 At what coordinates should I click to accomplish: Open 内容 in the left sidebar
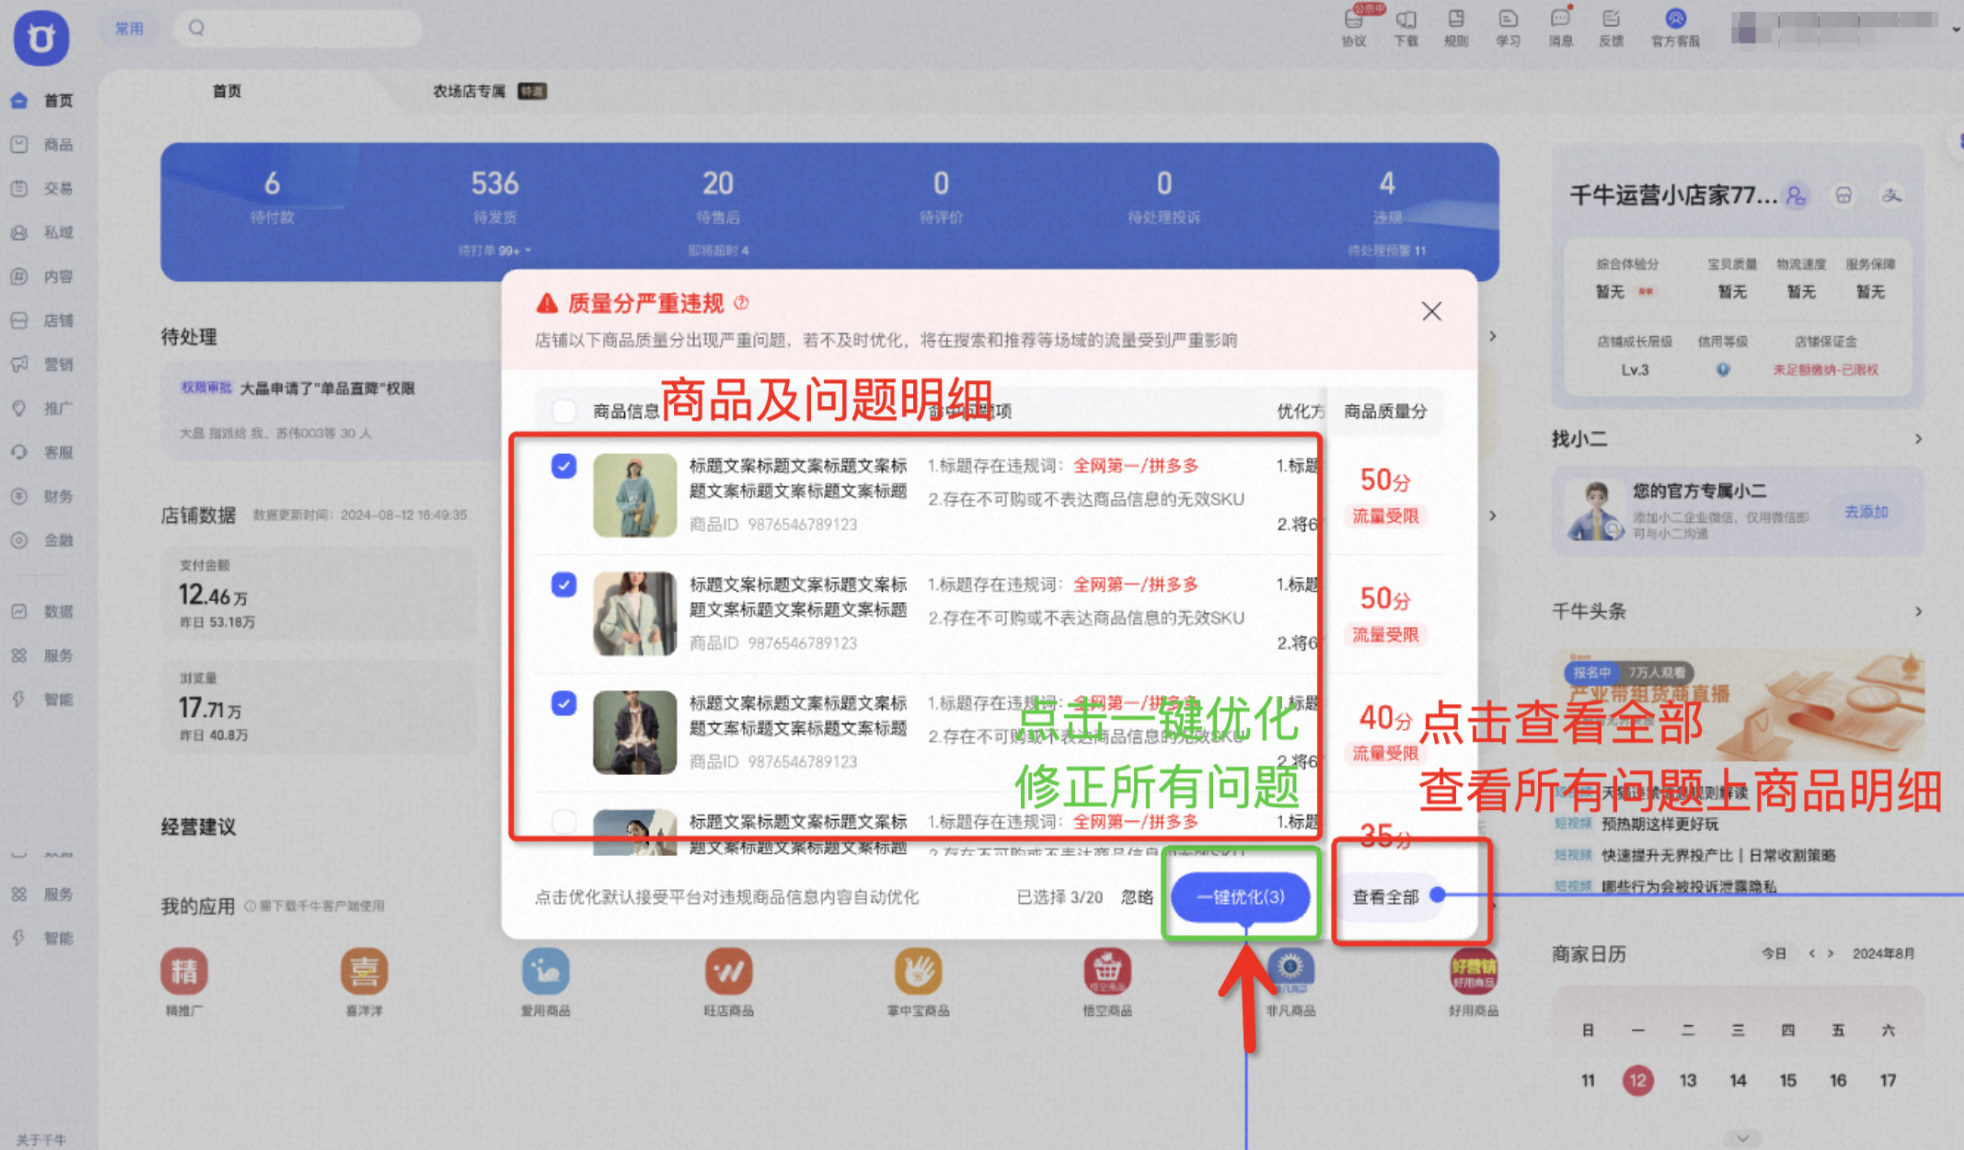click(x=42, y=276)
